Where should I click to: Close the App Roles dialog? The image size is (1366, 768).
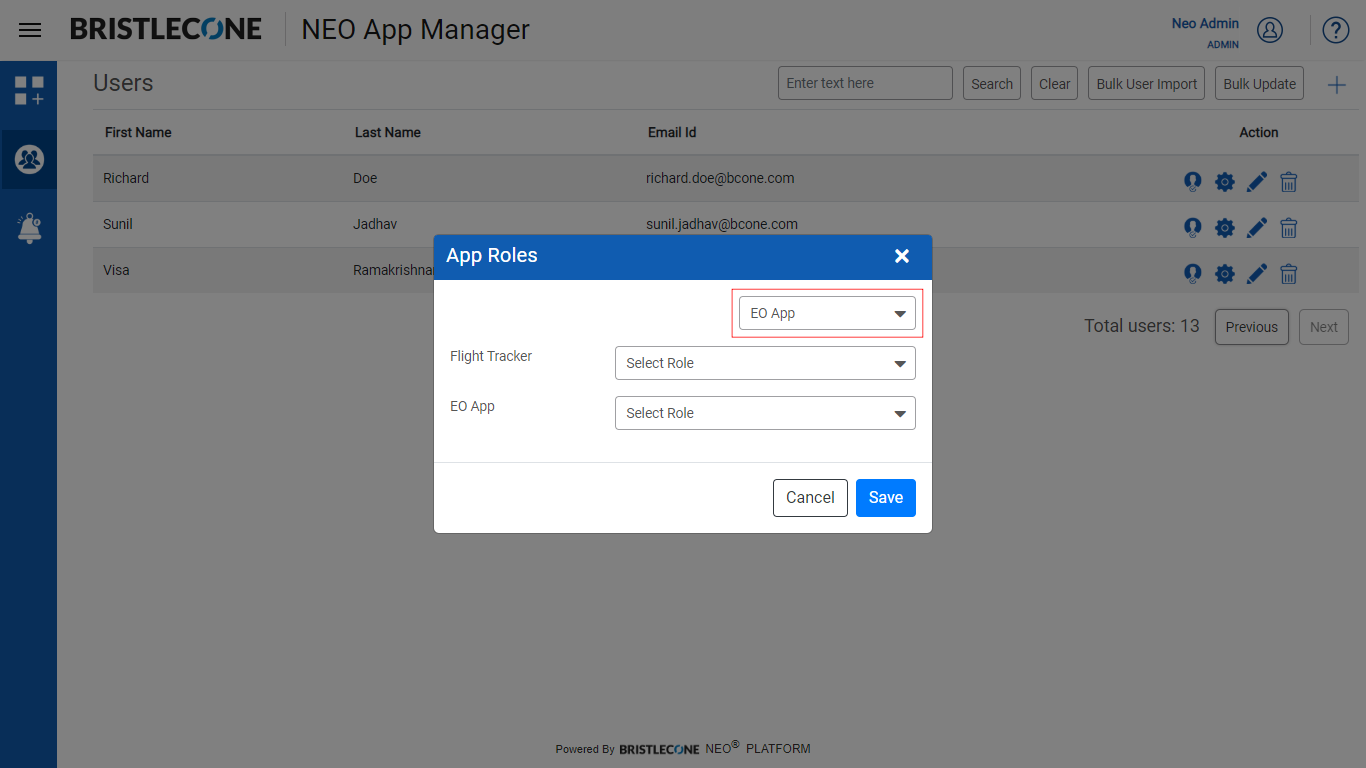coord(902,256)
